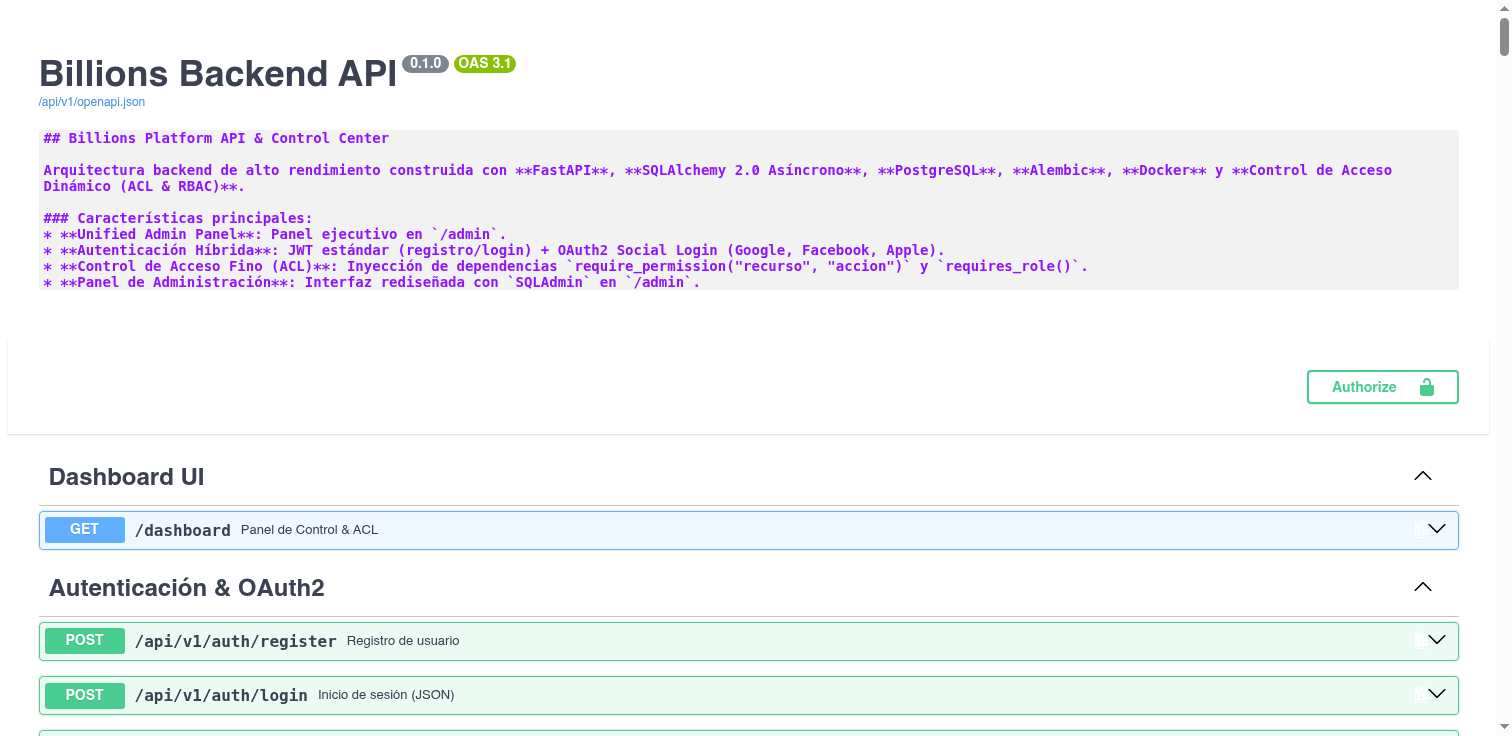Click the GET method badge for /dashboard
1512x736 pixels.
tap(85, 530)
